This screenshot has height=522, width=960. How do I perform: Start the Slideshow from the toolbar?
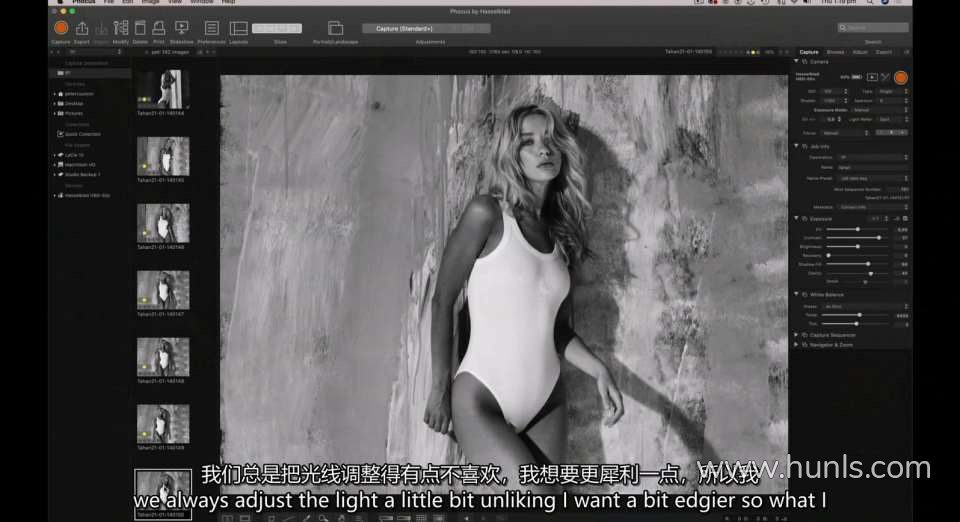[x=181, y=28]
